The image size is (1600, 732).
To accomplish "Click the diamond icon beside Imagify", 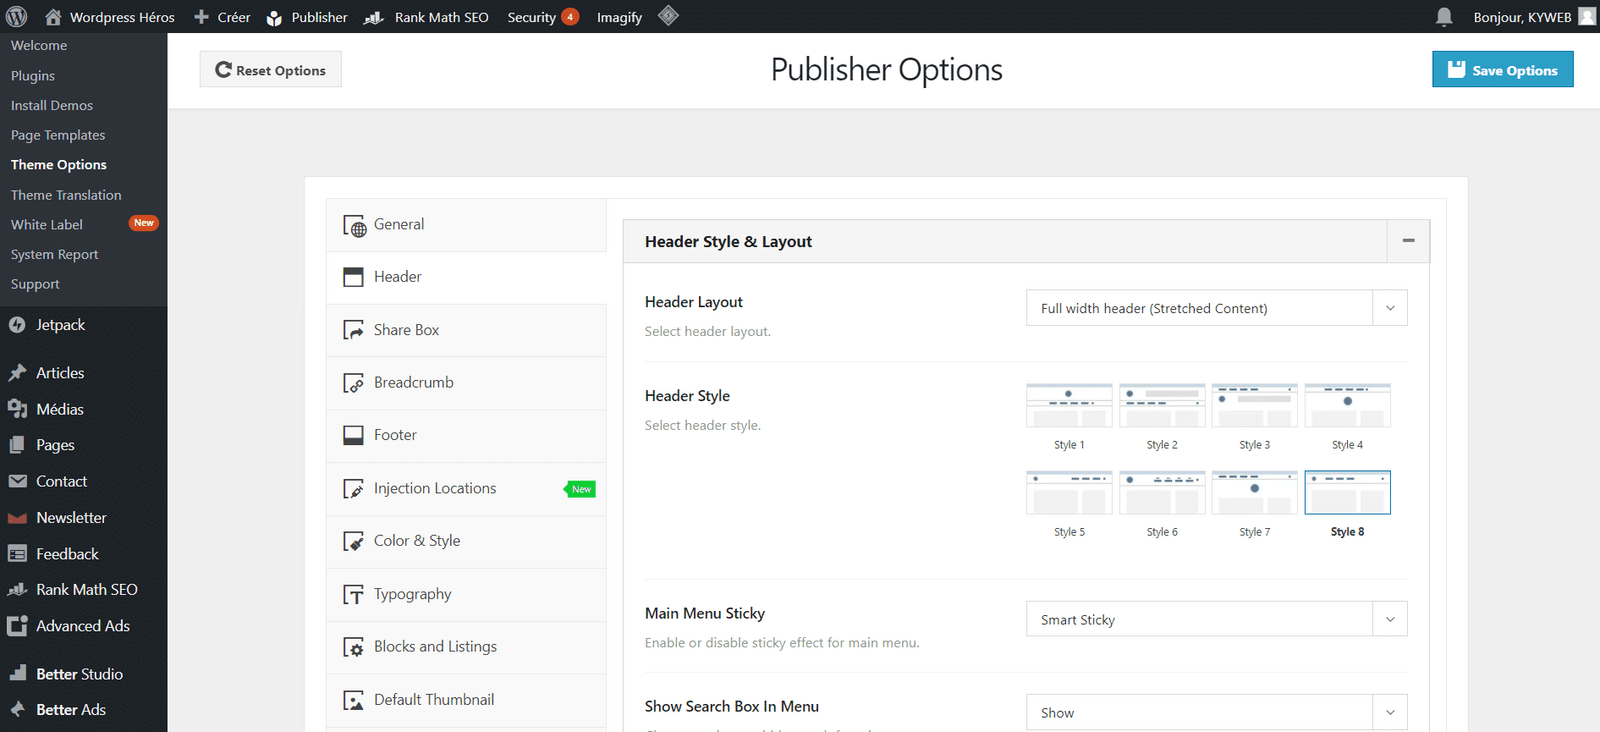I will click(668, 16).
